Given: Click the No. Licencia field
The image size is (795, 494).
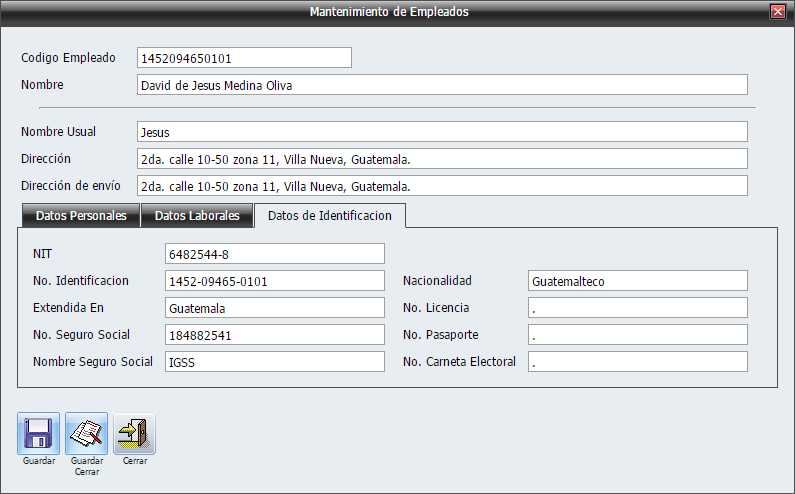Looking at the screenshot, I should click(637, 308).
